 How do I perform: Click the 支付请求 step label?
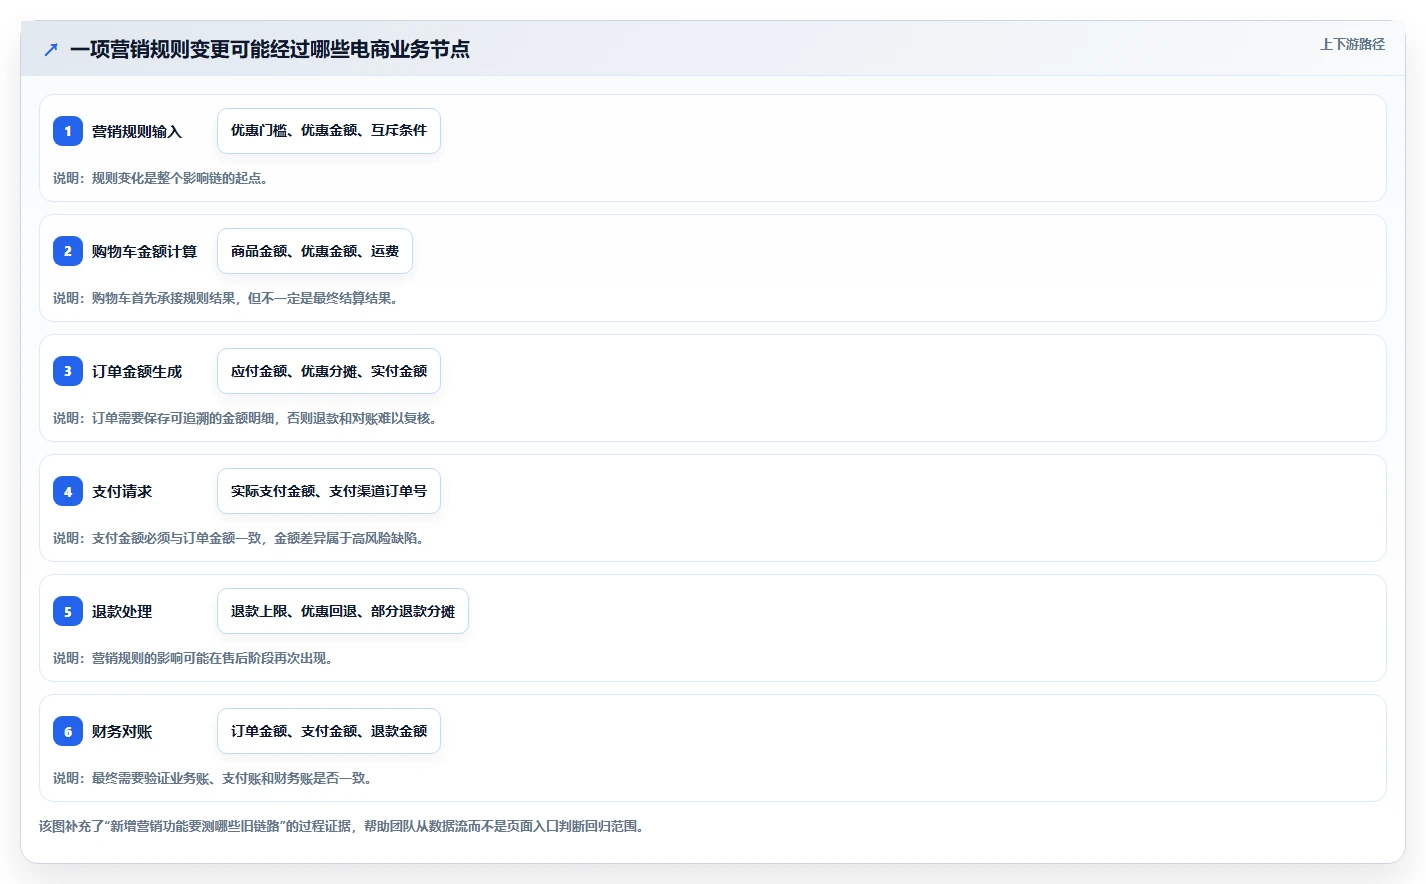pyautogui.click(x=122, y=491)
